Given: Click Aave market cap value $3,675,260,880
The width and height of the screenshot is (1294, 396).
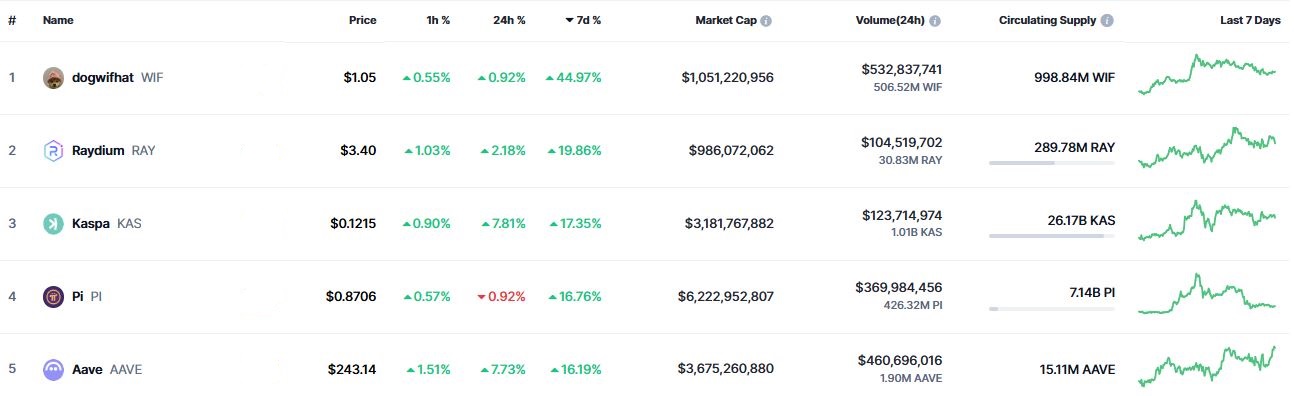Looking at the screenshot, I should (725, 370).
